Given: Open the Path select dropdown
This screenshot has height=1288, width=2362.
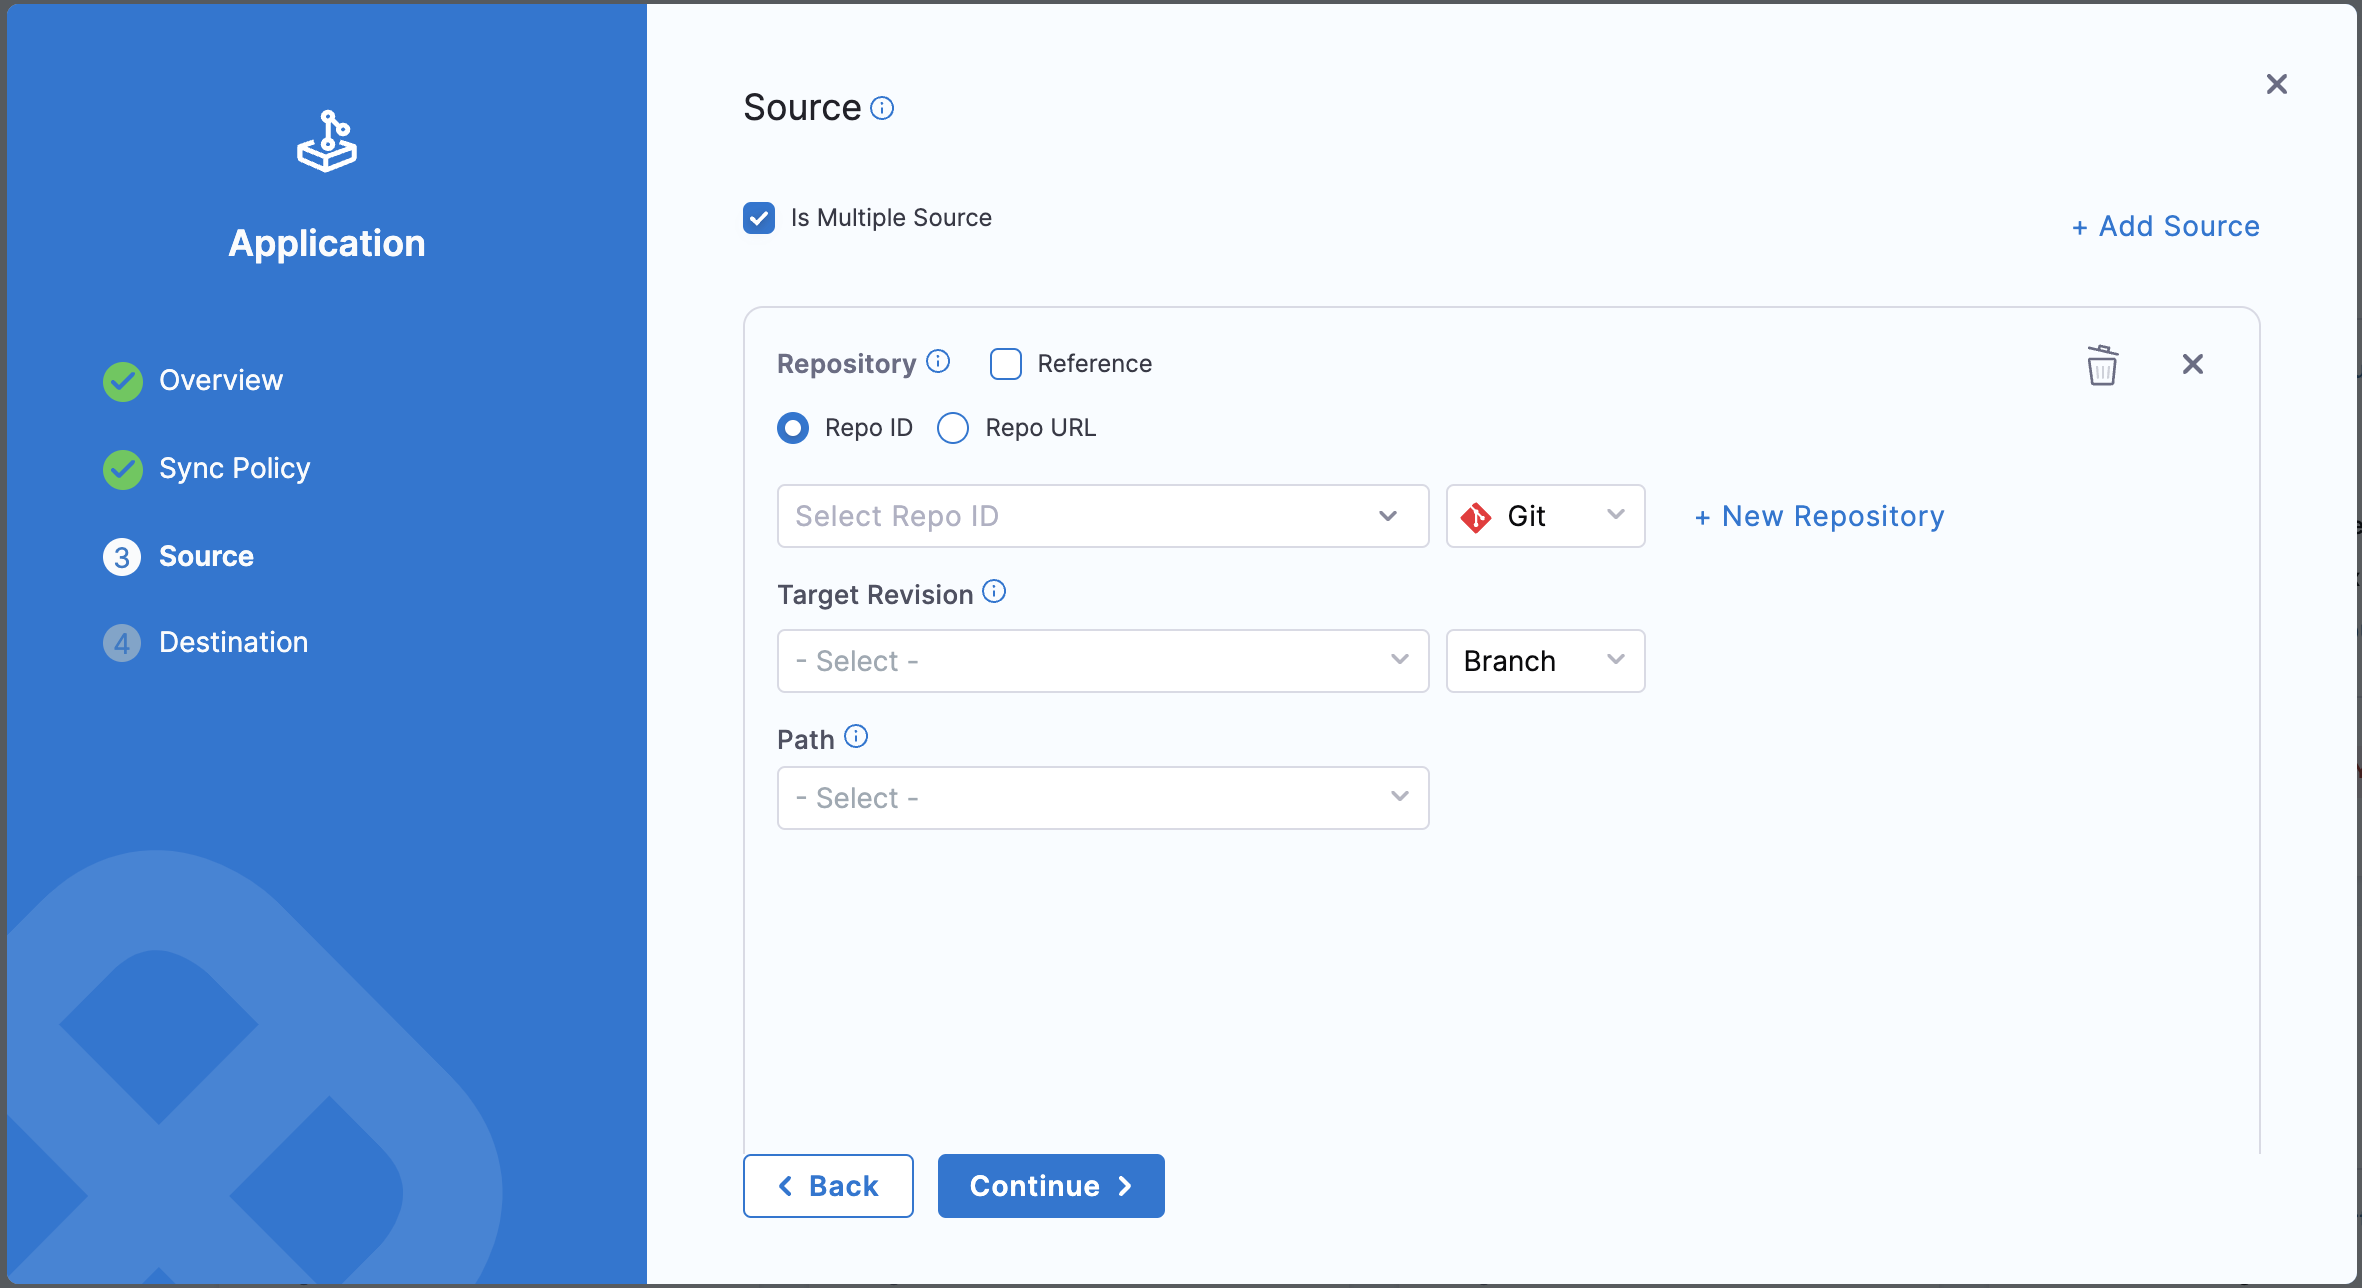Looking at the screenshot, I should tap(1103, 797).
